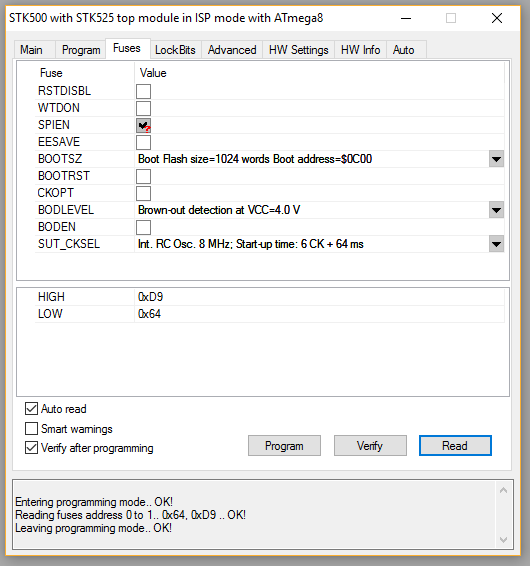Open the LockBits tab
Screen dimensions: 530x566
175,50
